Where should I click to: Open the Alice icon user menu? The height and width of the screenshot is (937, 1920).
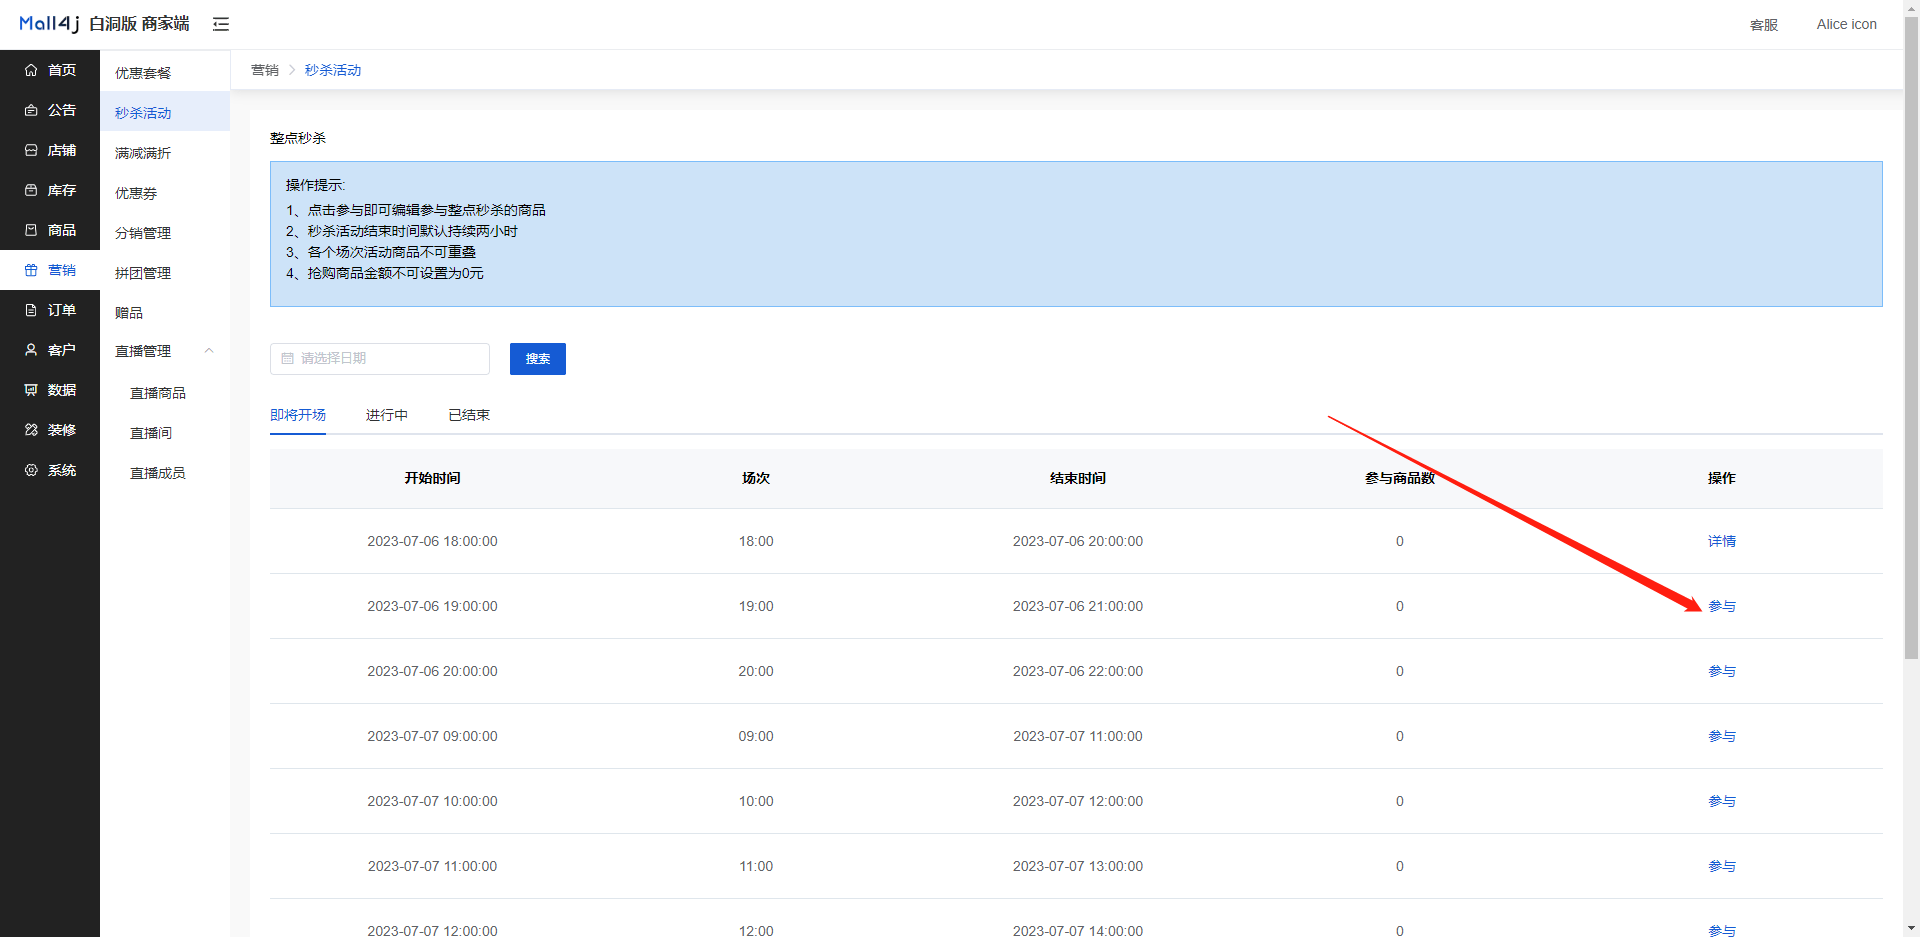click(1846, 24)
